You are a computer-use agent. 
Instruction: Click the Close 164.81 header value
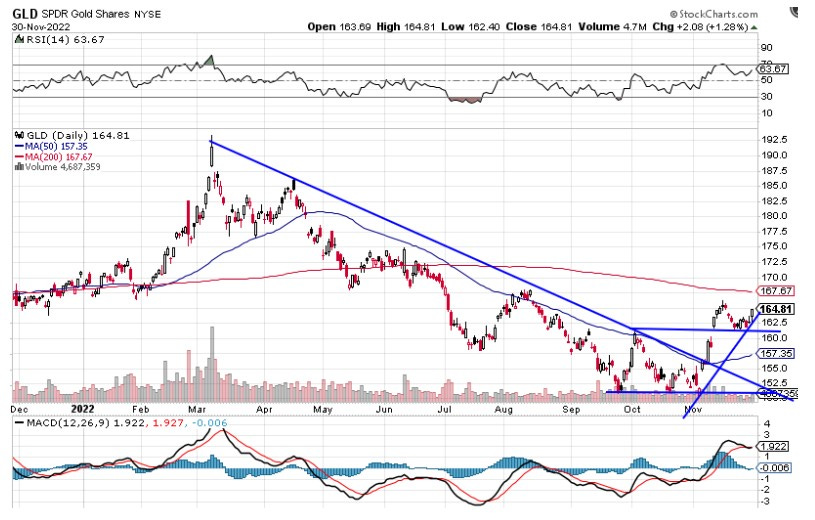pos(539,27)
